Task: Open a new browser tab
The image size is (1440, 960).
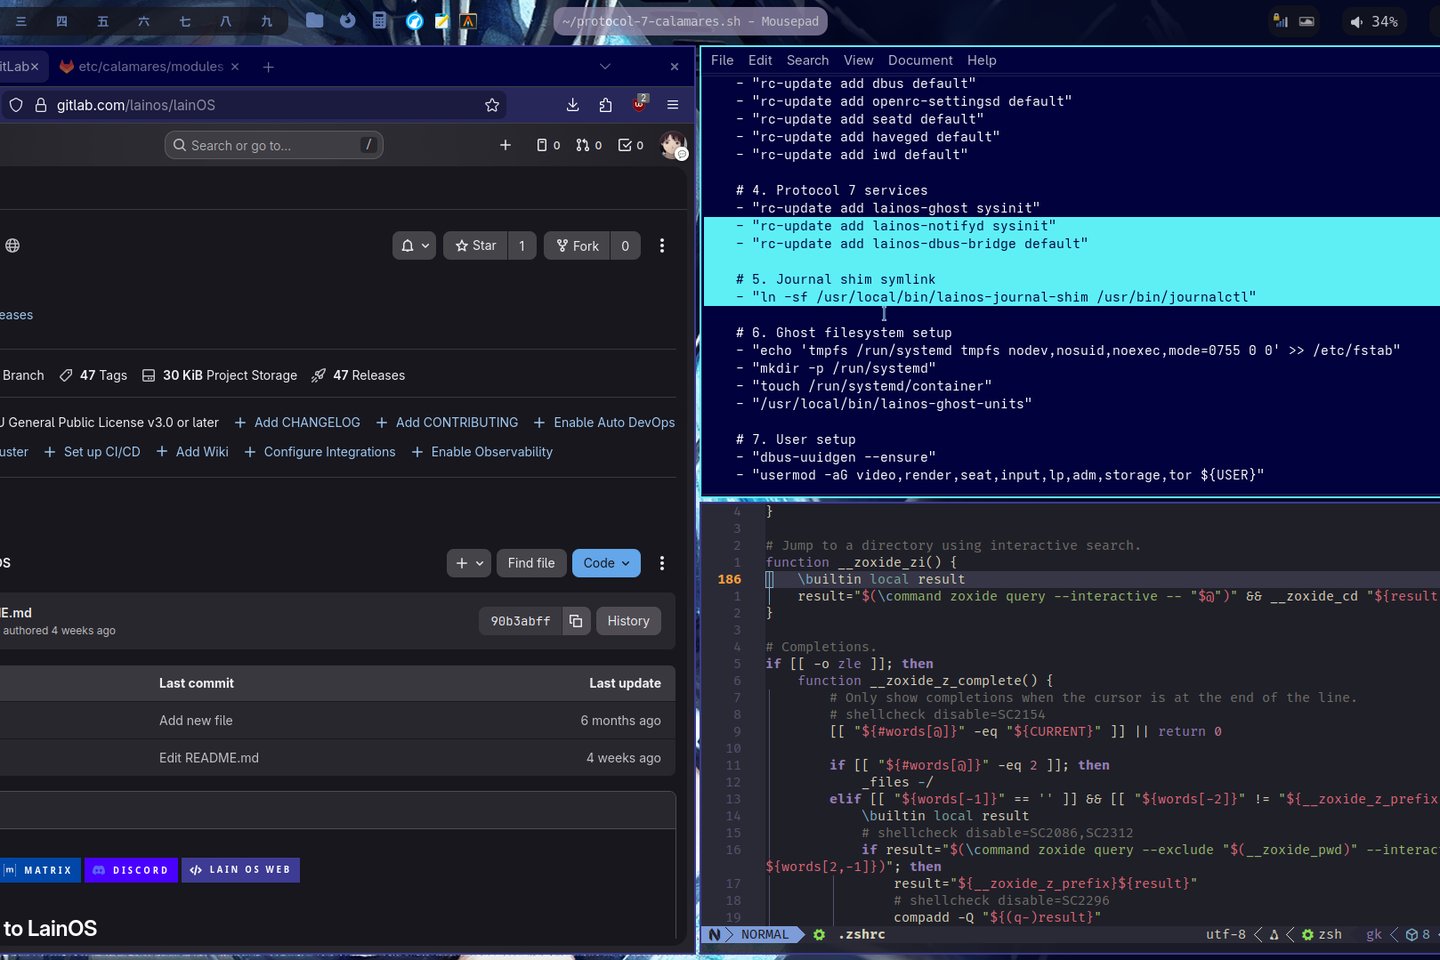Action: click(268, 67)
